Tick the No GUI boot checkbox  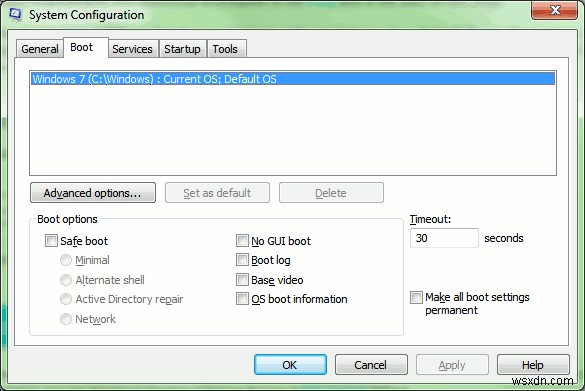click(x=242, y=241)
